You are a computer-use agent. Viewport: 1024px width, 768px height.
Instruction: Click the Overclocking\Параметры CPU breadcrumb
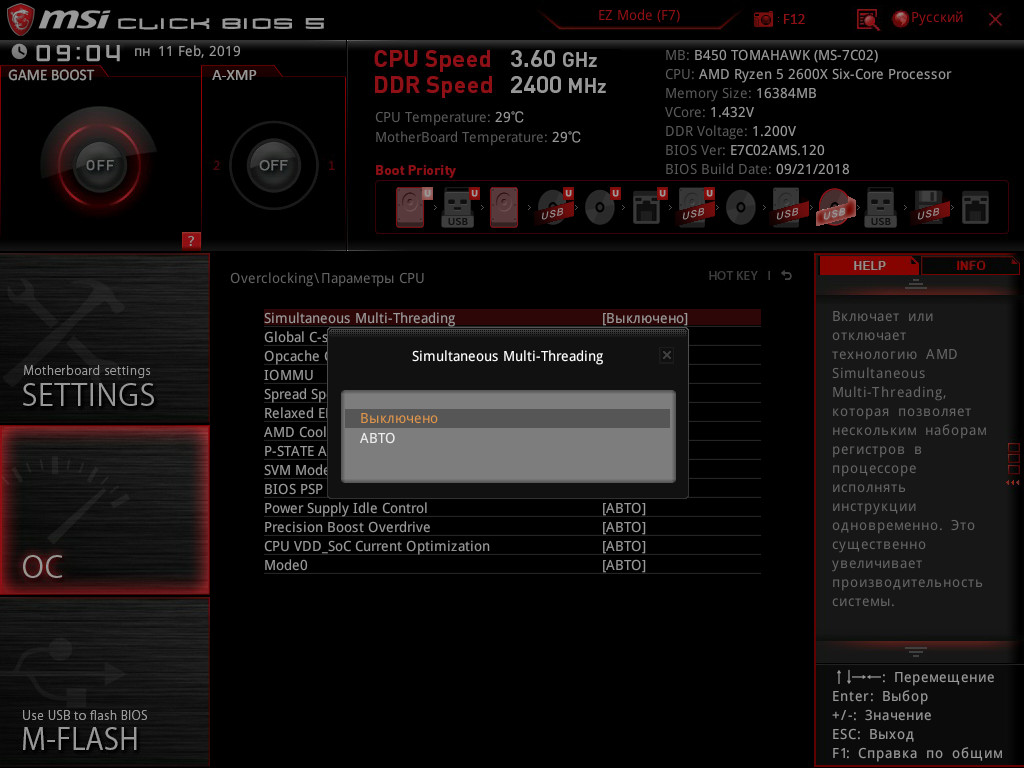click(x=327, y=278)
